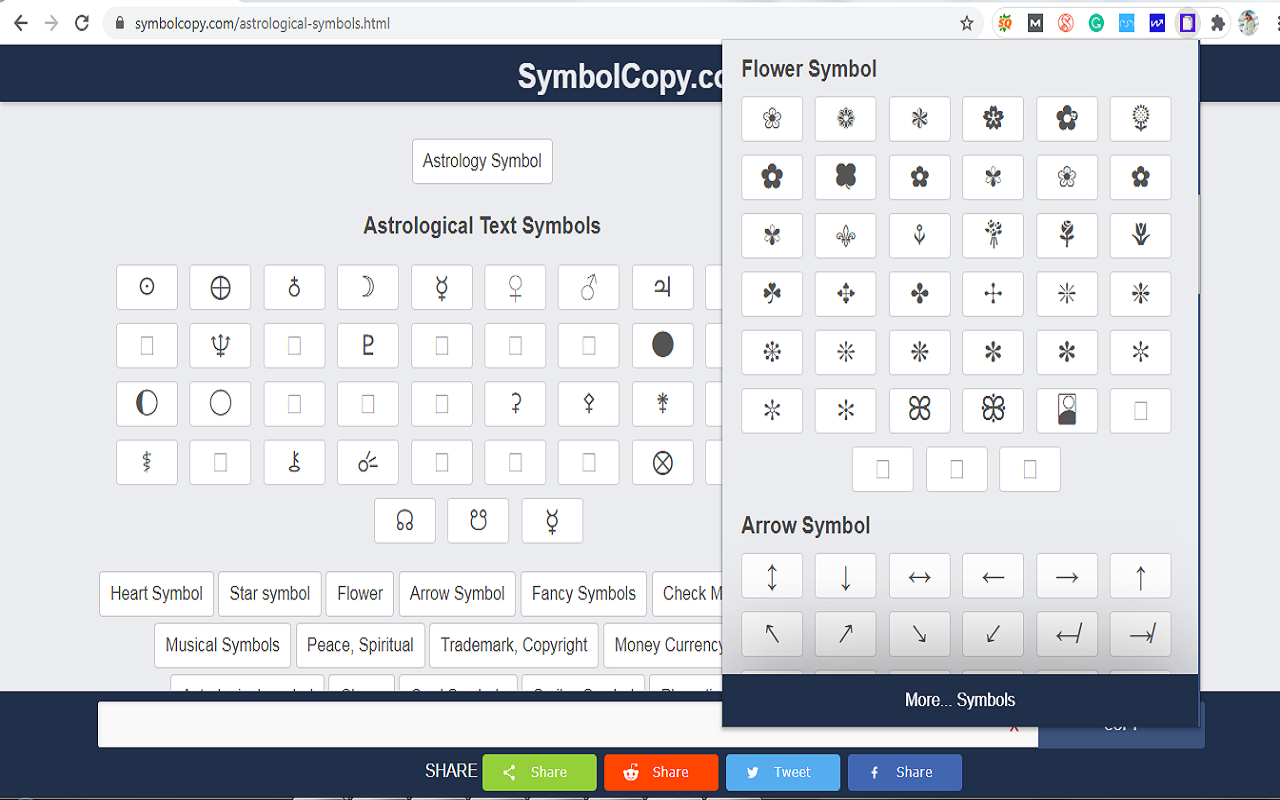Viewport: 1280px width, 800px height.
Task: Click the left arrow symbol
Action: click(993, 575)
